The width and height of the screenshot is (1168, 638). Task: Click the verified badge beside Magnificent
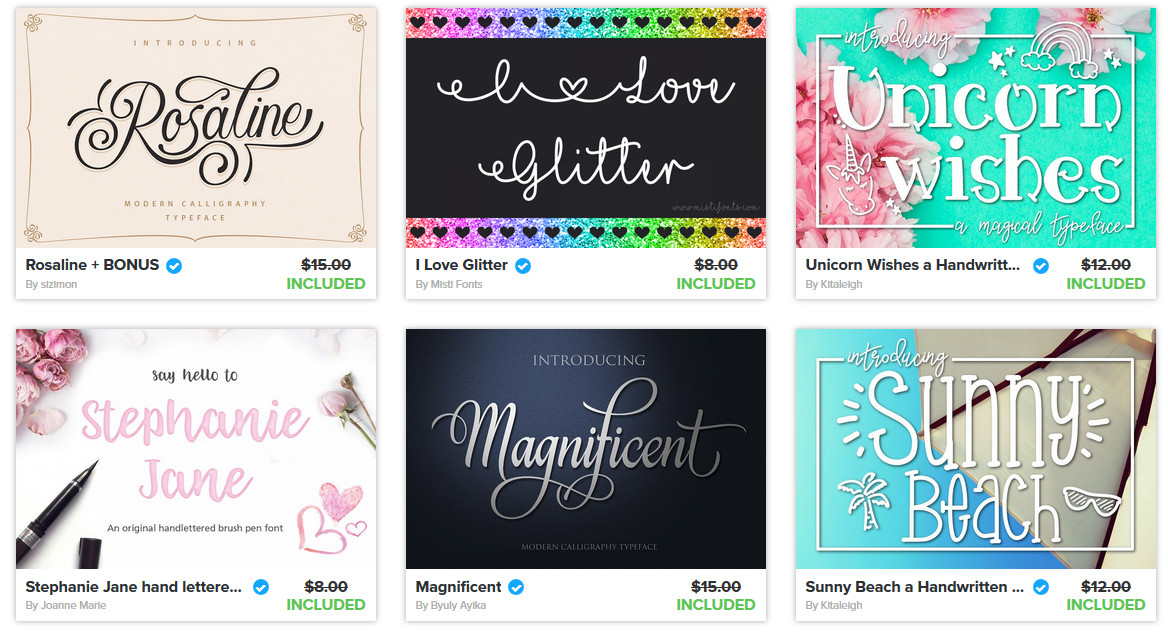pyautogui.click(x=516, y=587)
